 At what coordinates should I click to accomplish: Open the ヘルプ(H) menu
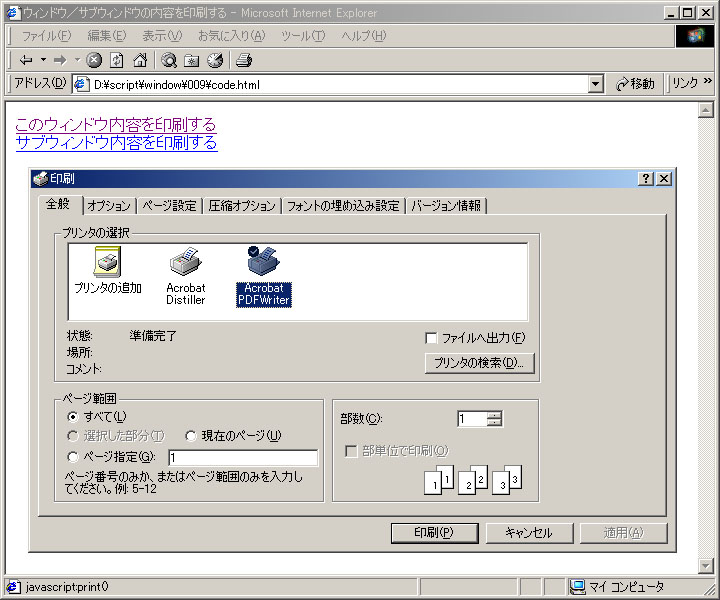click(x=364, y=36)
